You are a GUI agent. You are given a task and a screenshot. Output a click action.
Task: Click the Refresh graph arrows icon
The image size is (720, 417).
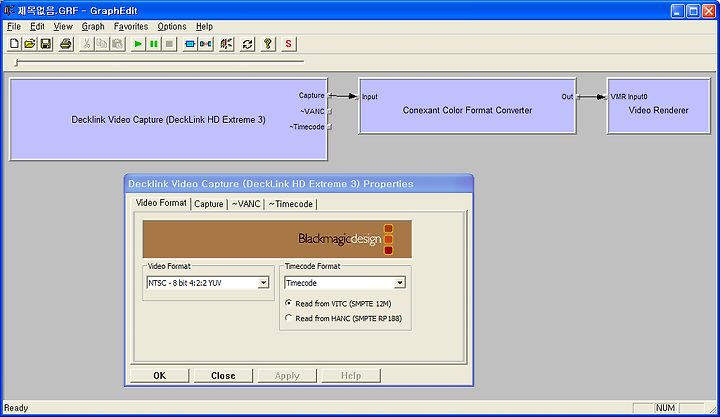(248, 44)
